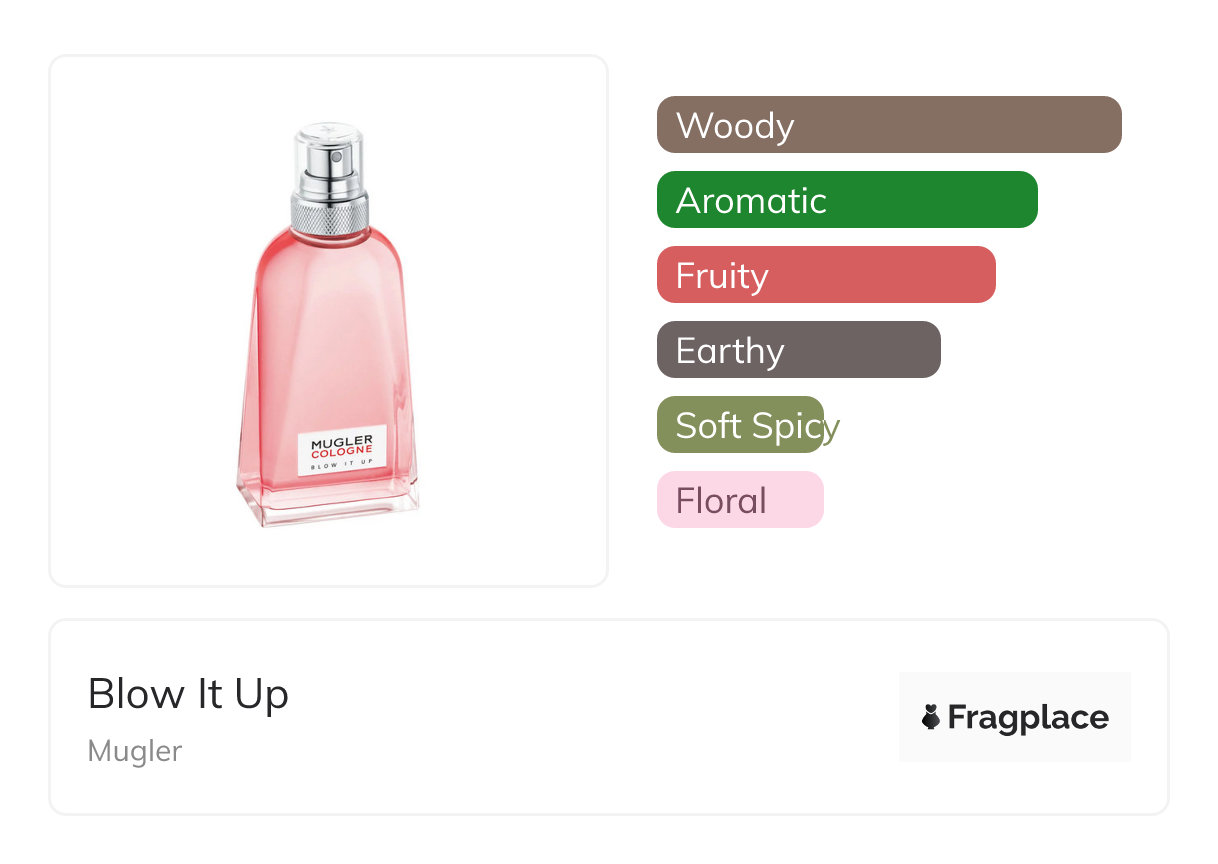Click the knurled silver collar of the bottle
This screenshot has width=1218, height=864.
tap(329, 211)
